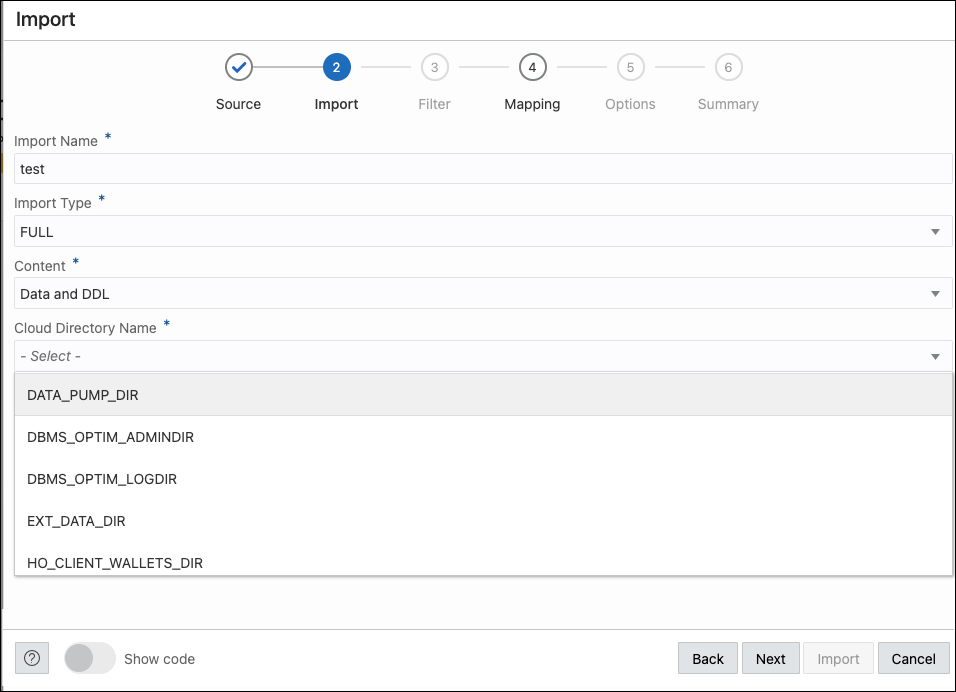This screenshot has height=692, width=956.
Task: Go to step 3 Filter circle
Action: click(x=435, y=67)
